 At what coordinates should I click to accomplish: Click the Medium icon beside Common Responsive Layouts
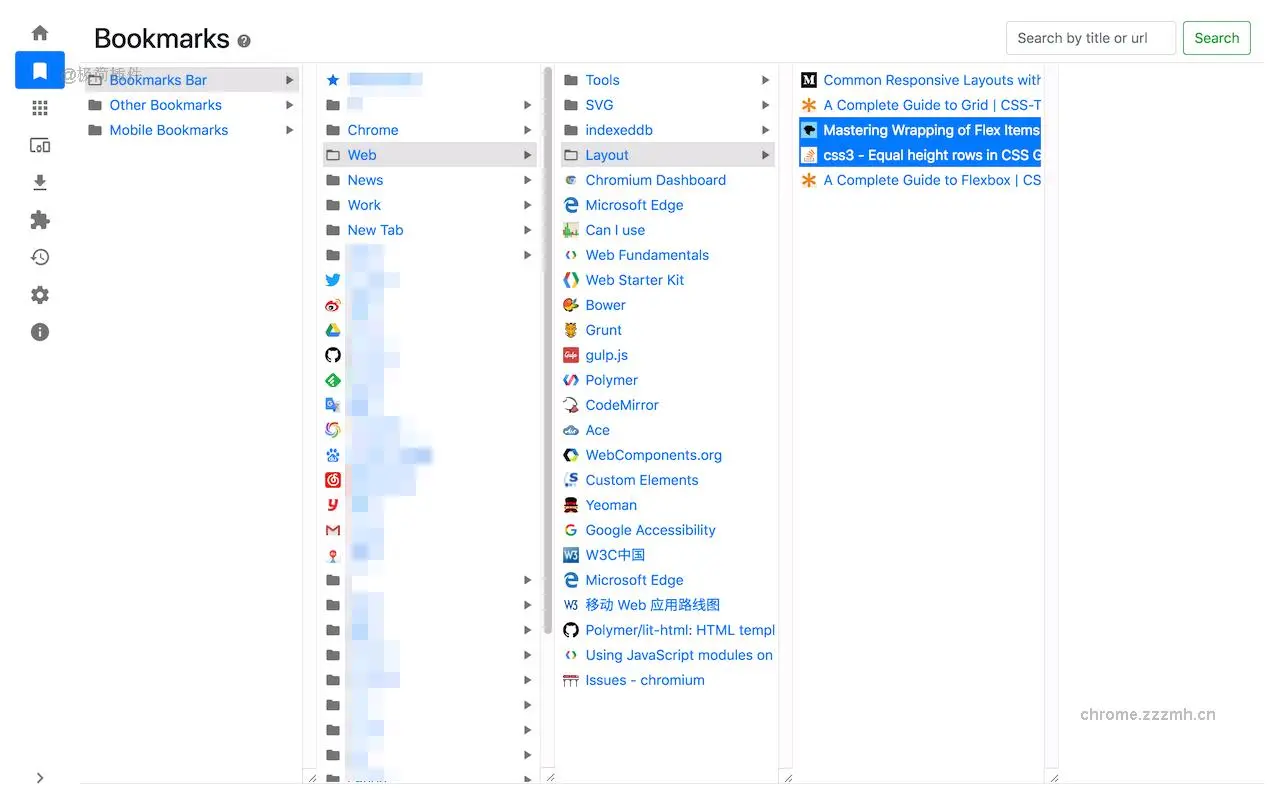tap(808, 79)
